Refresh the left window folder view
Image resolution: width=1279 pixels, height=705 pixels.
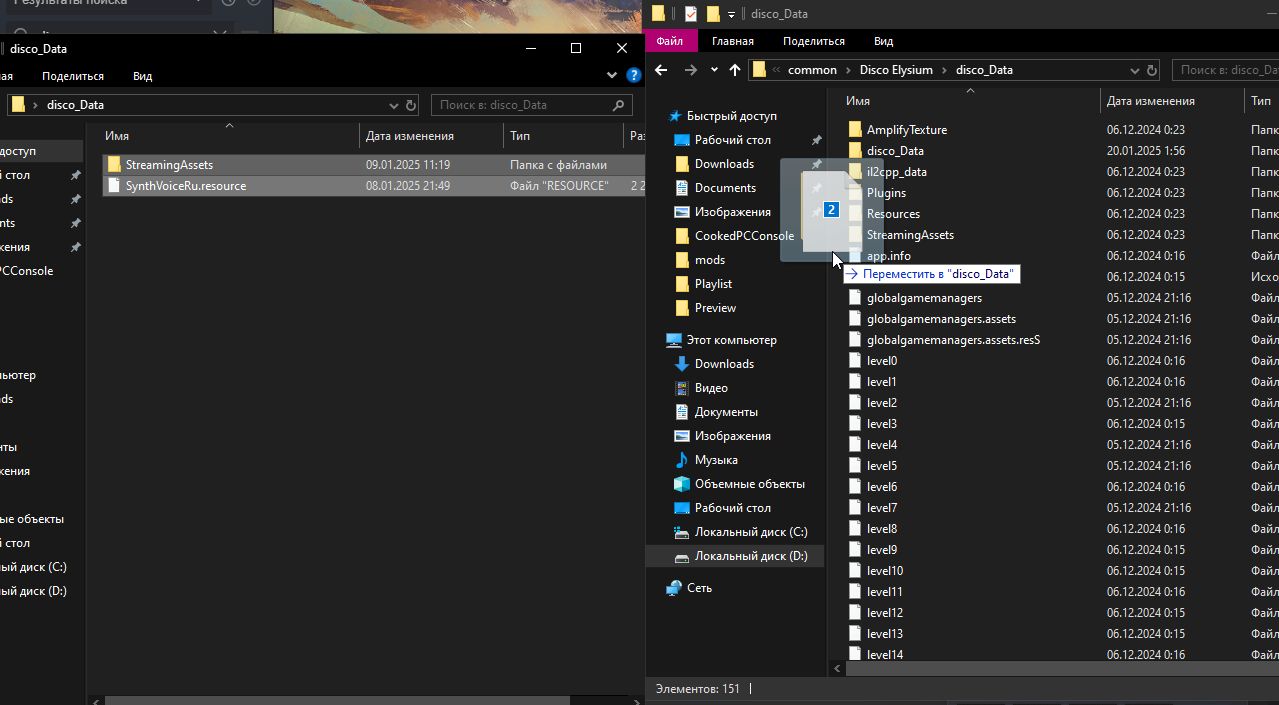pyautogui.click(x=411, y=105)
